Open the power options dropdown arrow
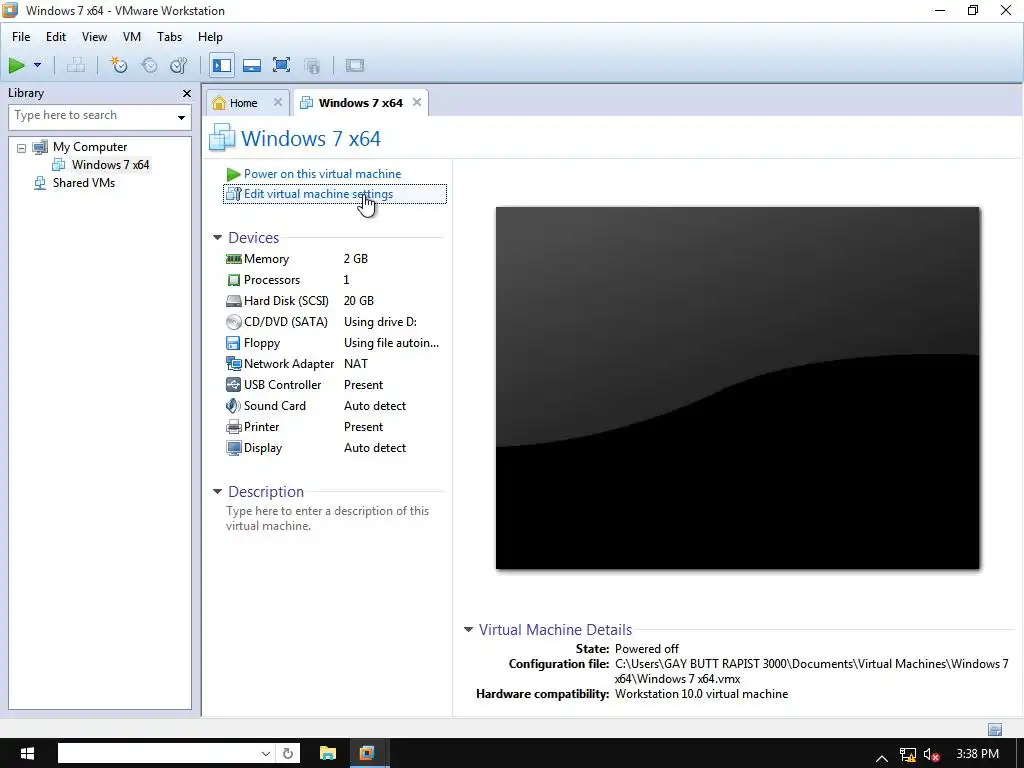The height and width of the screenshot is (768, 1024). (x=37, y=65)
